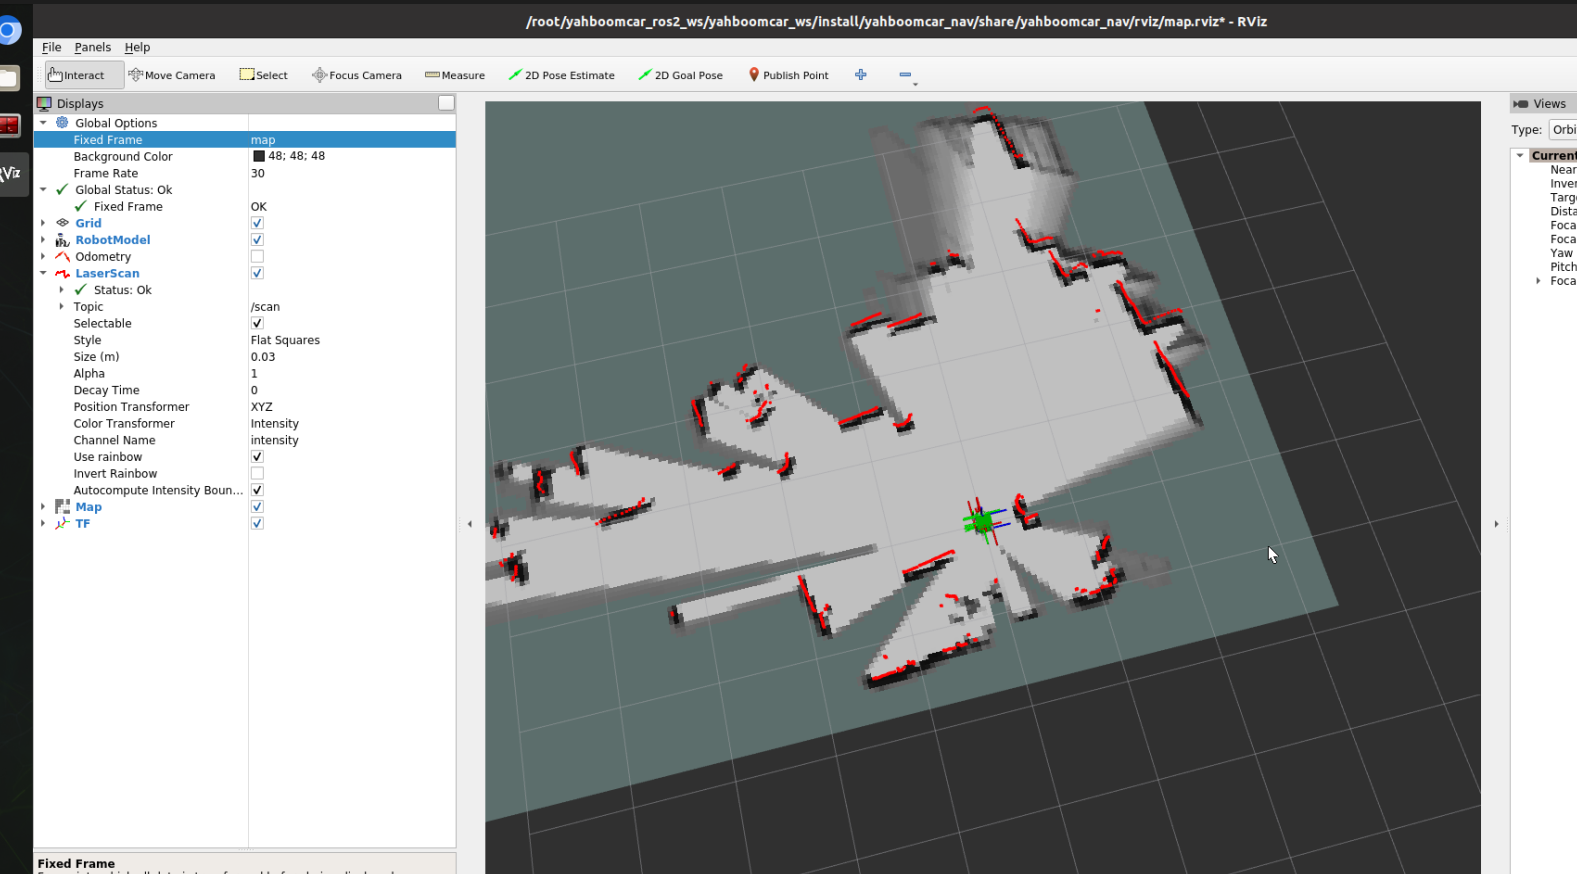Toggle the Use rainbow checkbox
Image resolution: width=1577 pixels, height=874 pixels.
257,457
